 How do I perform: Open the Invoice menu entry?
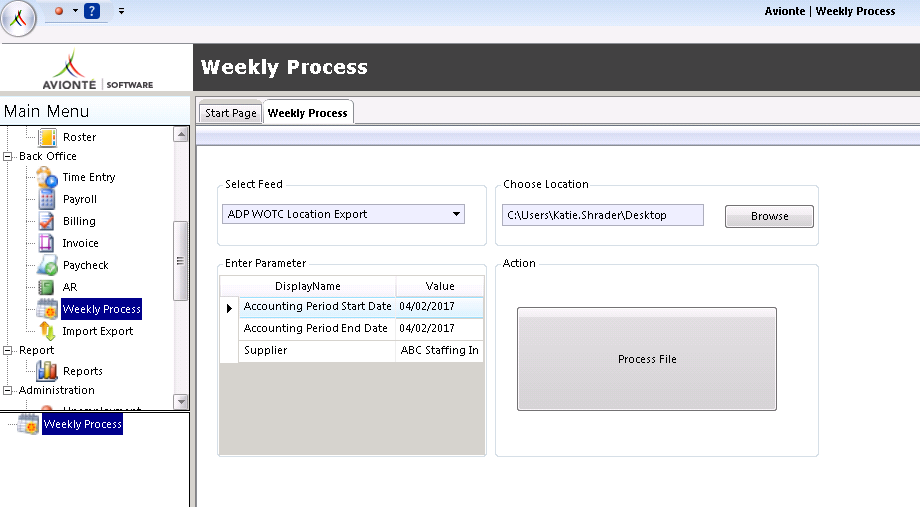pos(80,243)
